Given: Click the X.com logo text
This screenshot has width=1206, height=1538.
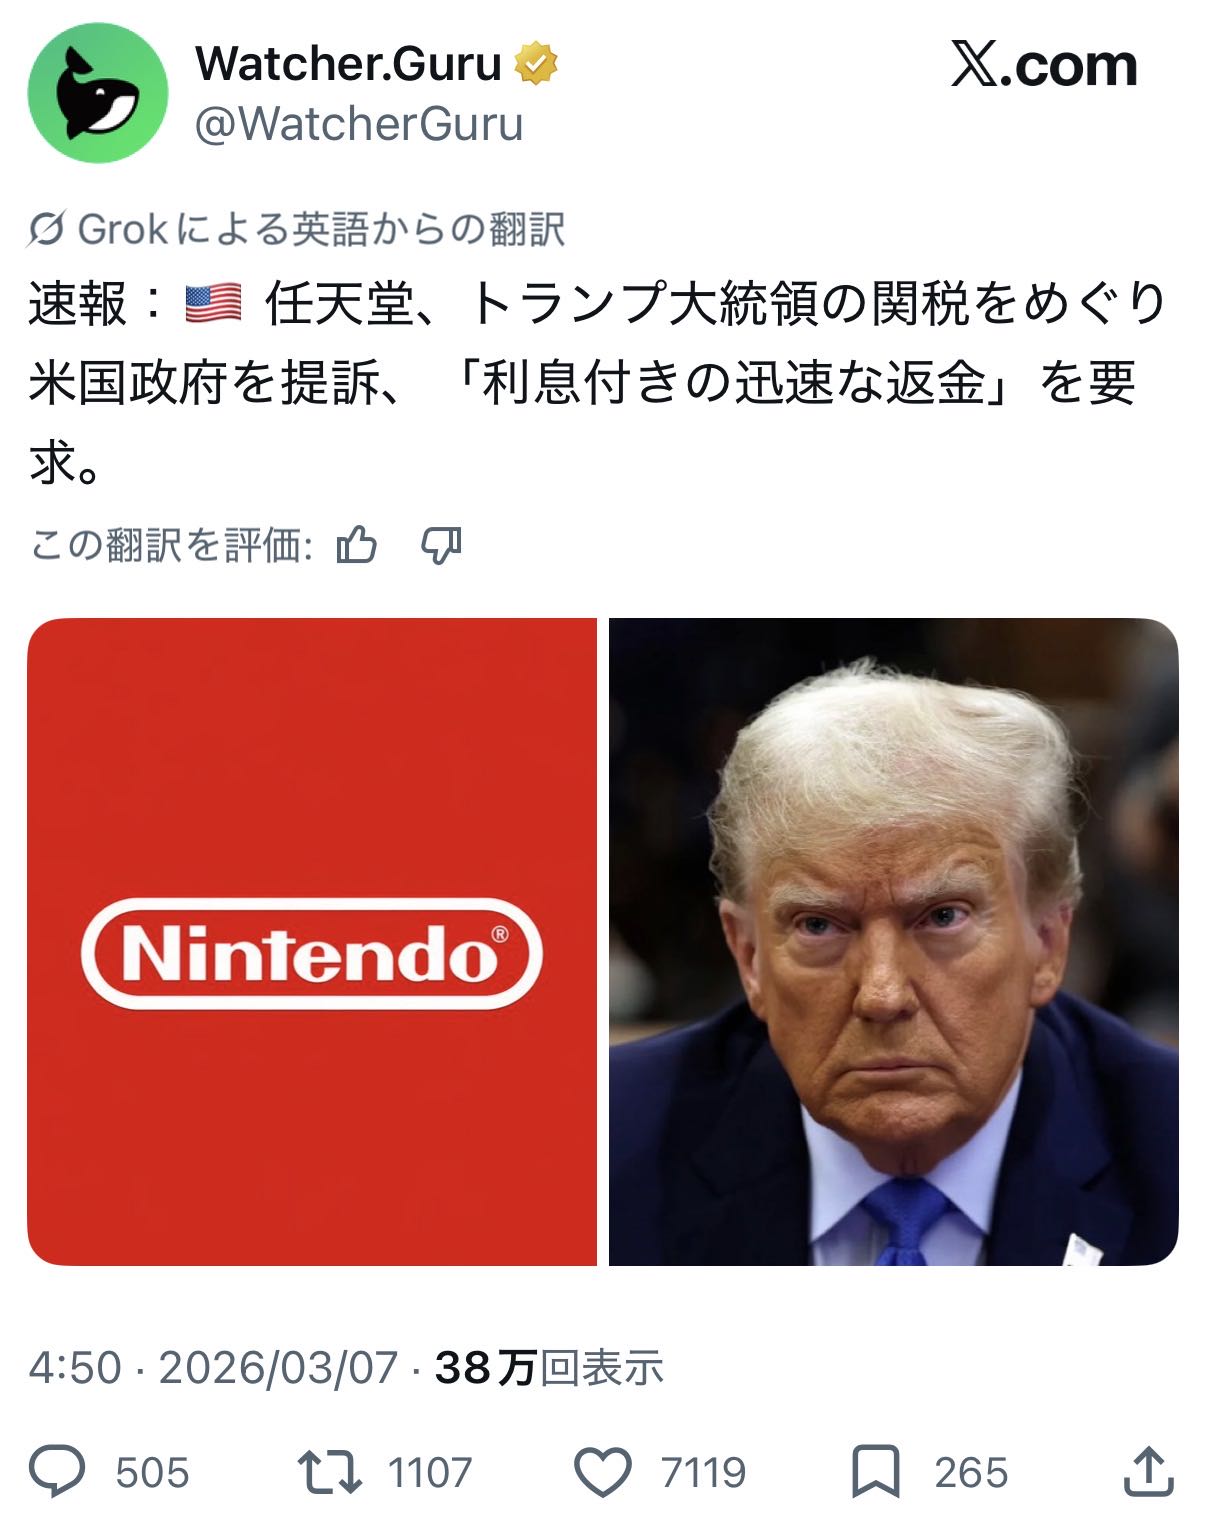Looking at the screenshot, I should (x=1044, y=66).
